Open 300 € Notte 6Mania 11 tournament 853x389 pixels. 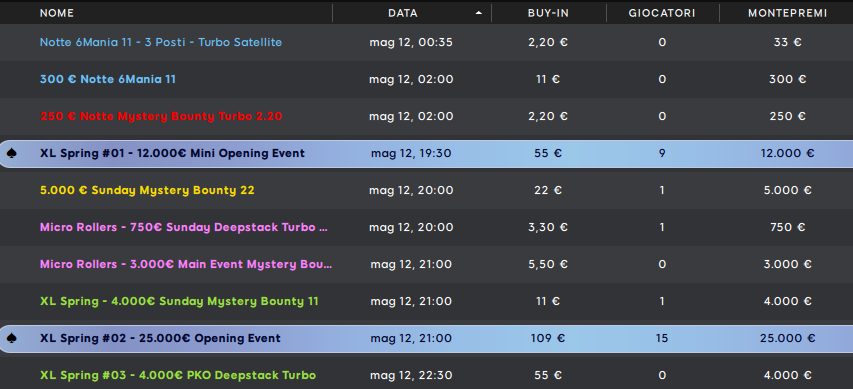pos(108,79)
